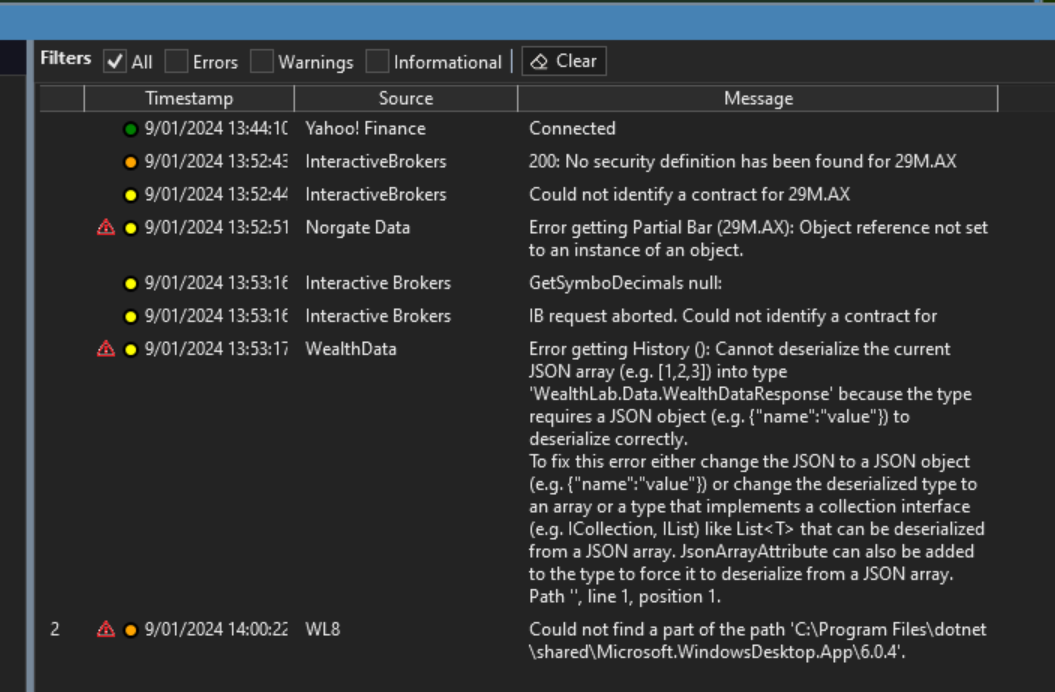Select timestamp 9/01/2024 13:52:51
Viewport: 1055px width, 692px height.
point(216,228)
